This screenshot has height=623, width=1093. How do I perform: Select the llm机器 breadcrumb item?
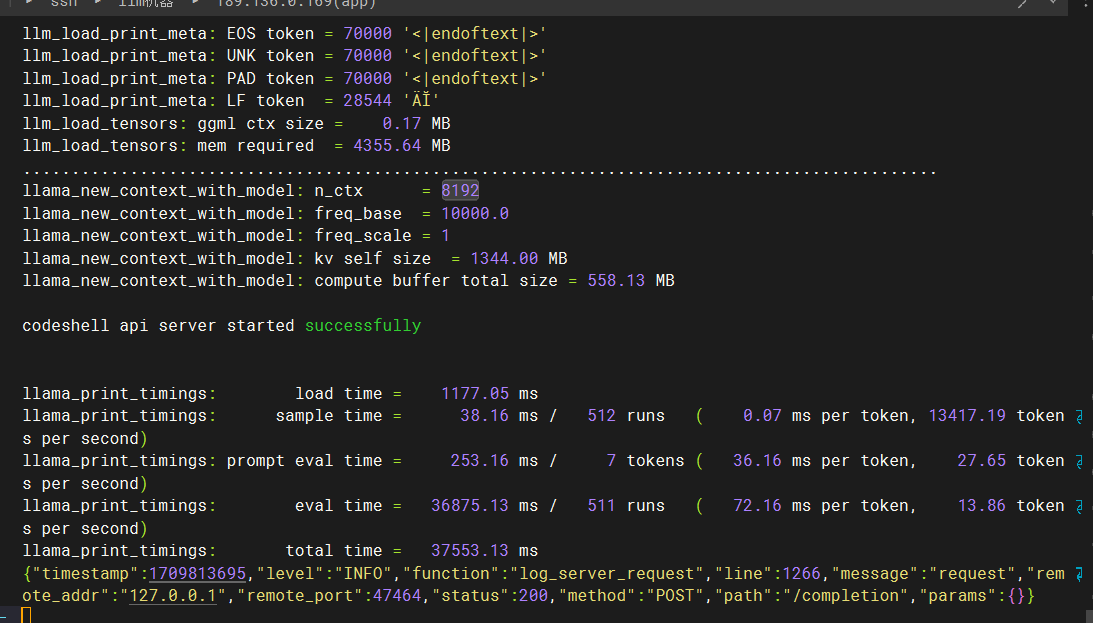pos(146,3)
